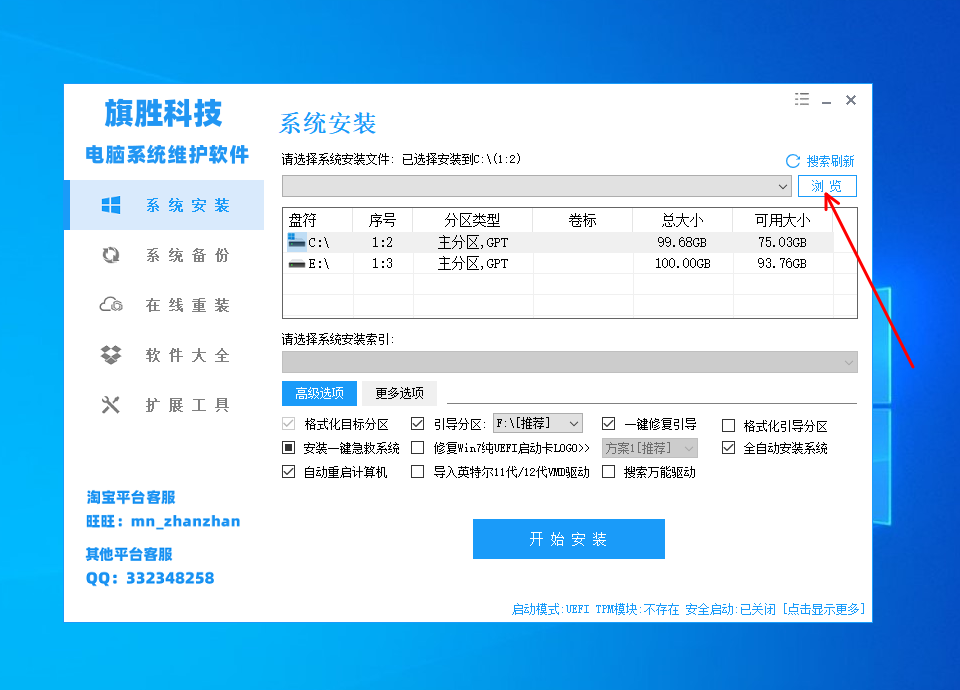Open 系统备份 via its refresh icon
Viewport: 960px width, 690px height.
tap(110, 255)
